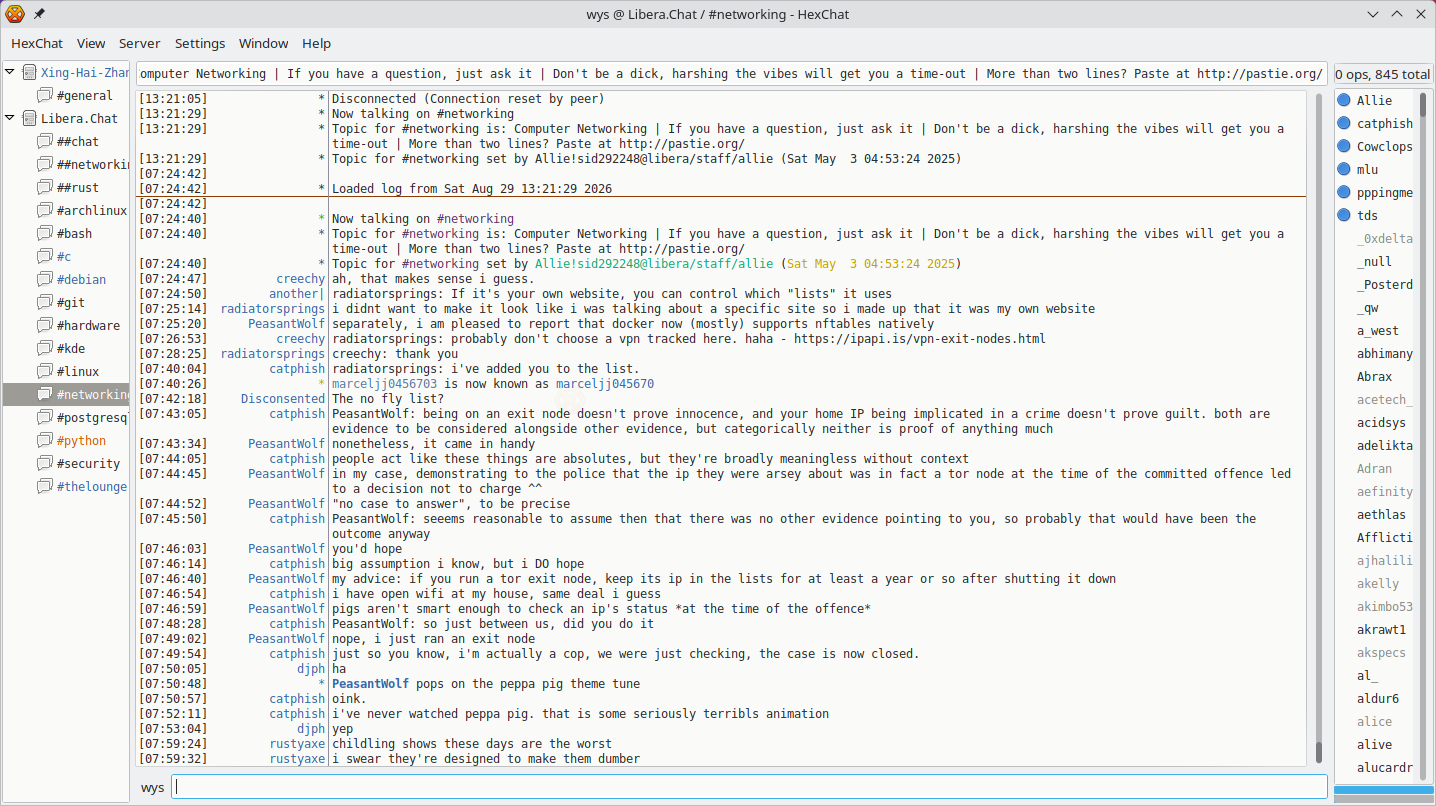Click the wys nickname button
Screen dimensions: 1436x806
152,787
